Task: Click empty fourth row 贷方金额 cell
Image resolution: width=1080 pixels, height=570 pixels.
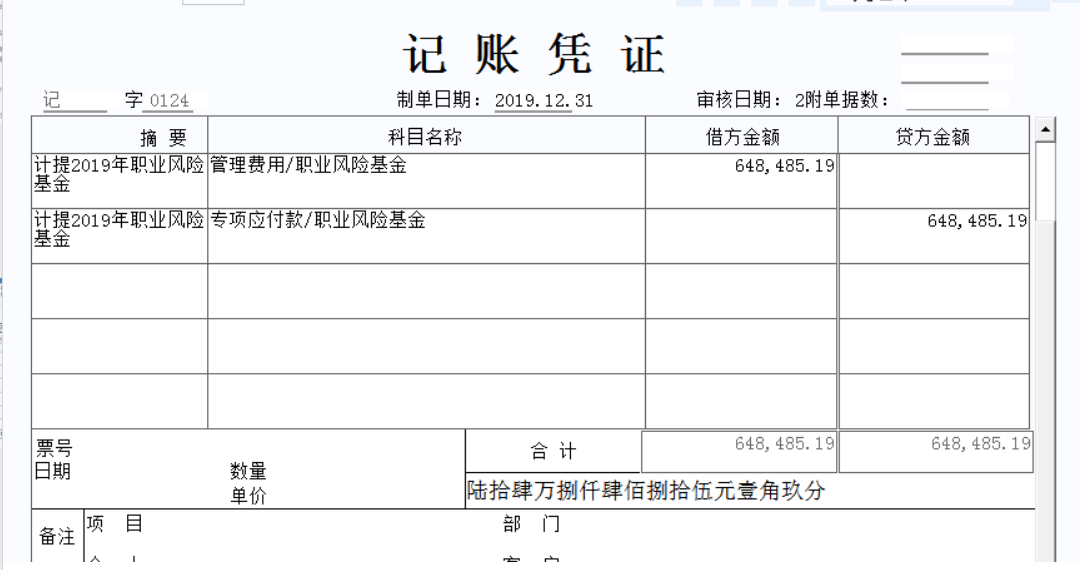Action: click(933, 346)
